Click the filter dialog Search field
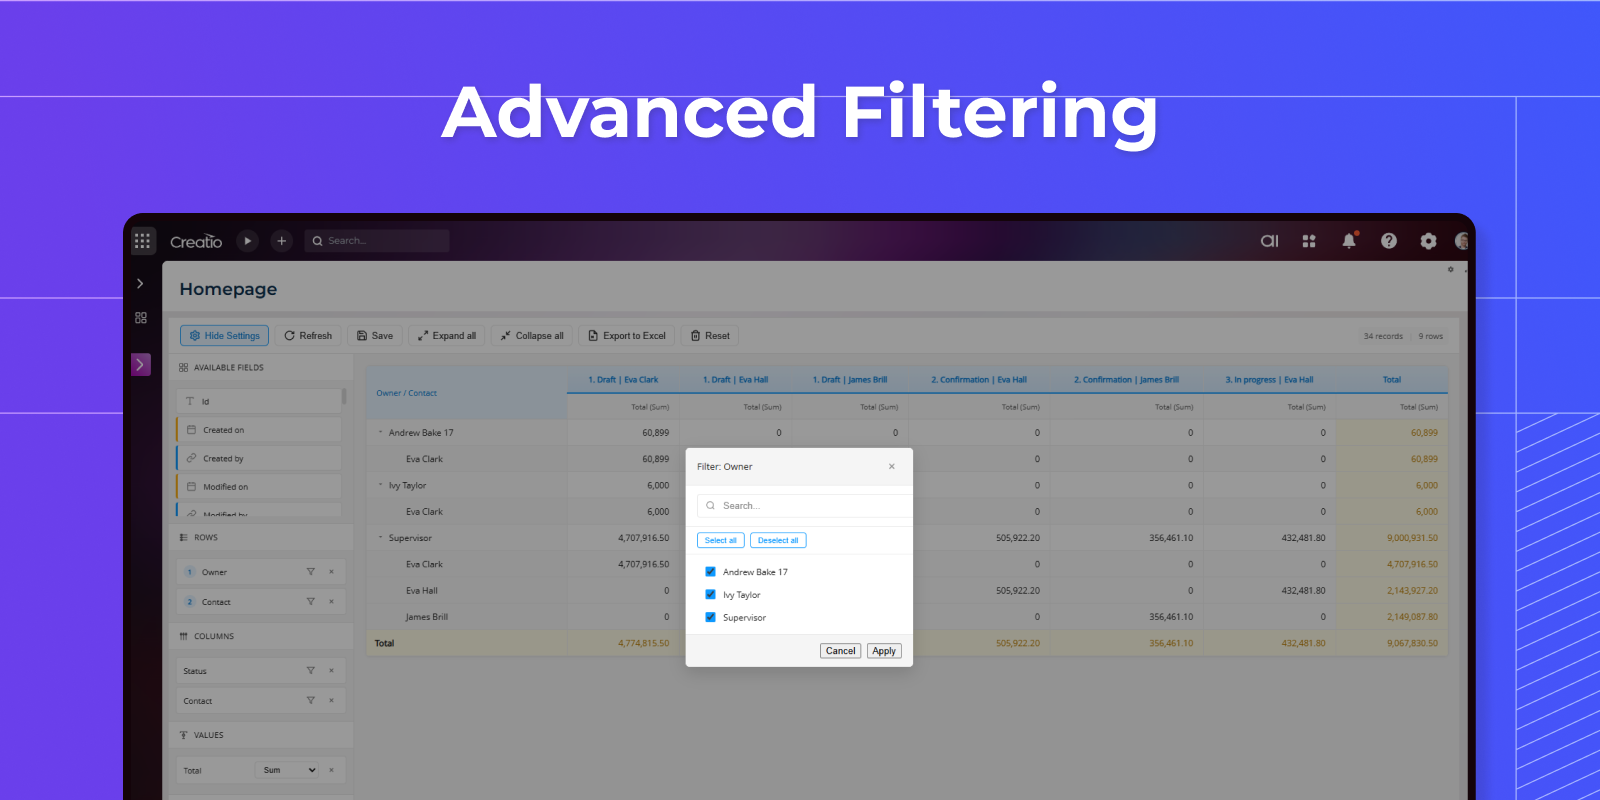 [805, 506]
